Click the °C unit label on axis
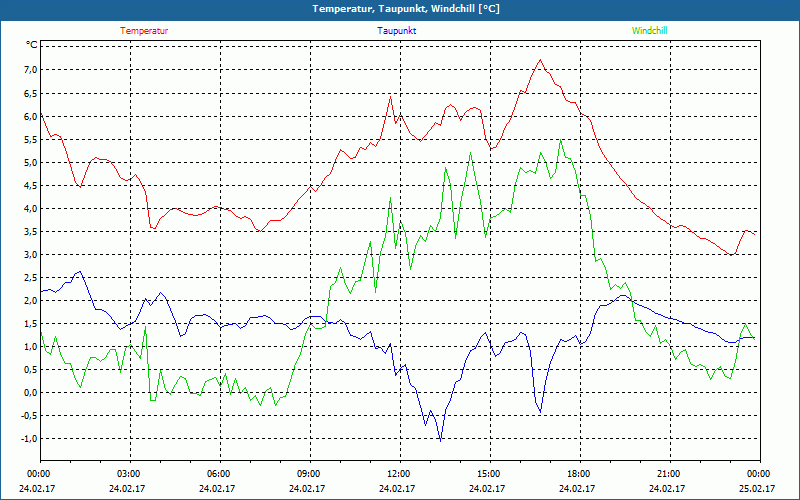The width and height of the screenshot is (800, 500). tap(32, 45)
